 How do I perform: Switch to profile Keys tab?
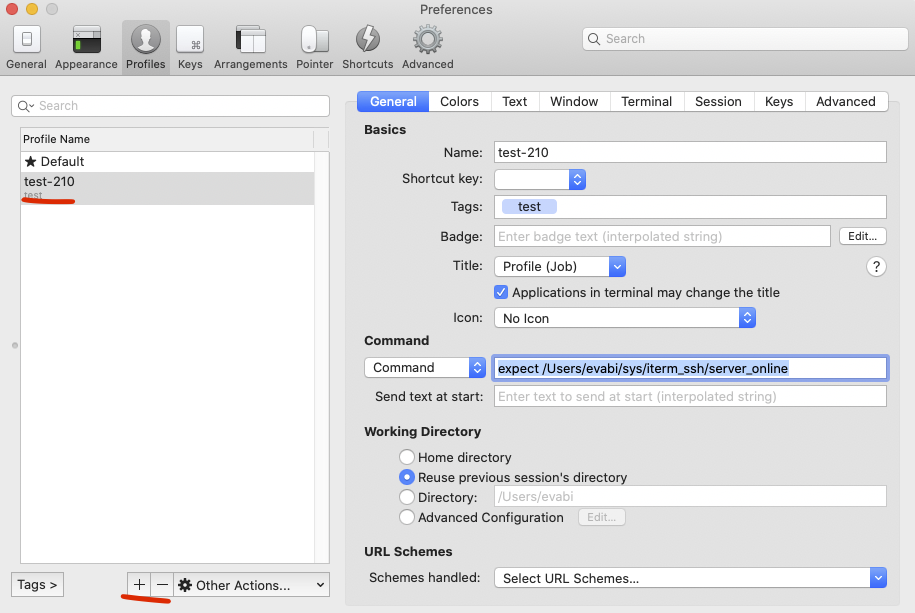tap(779, 102)
